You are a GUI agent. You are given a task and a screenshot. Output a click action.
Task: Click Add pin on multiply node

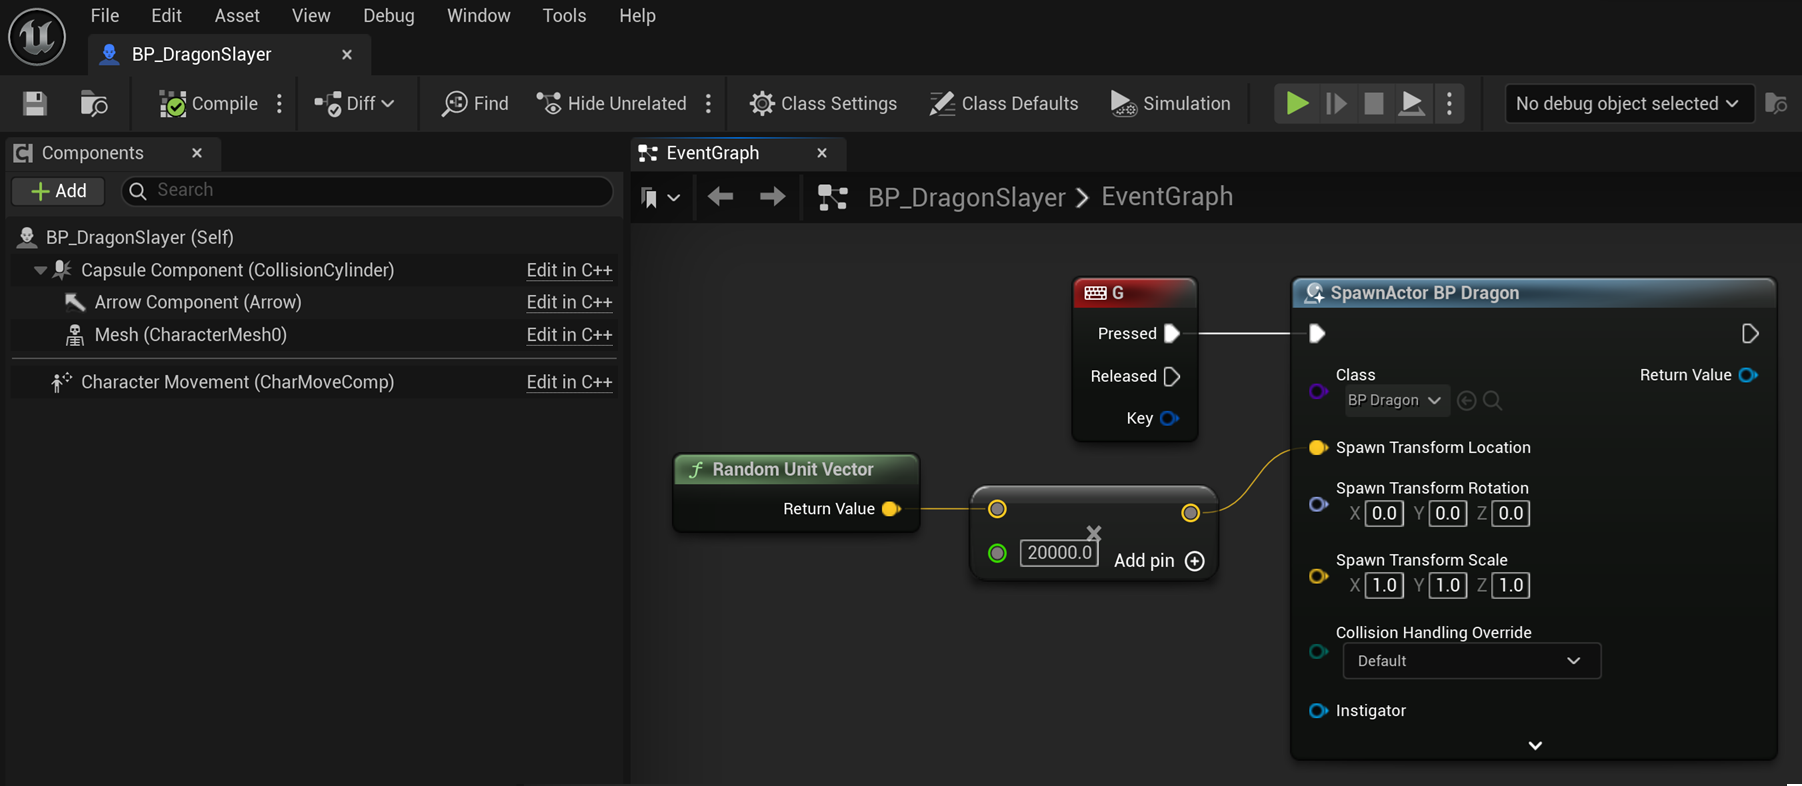[x=1159, y=561]
